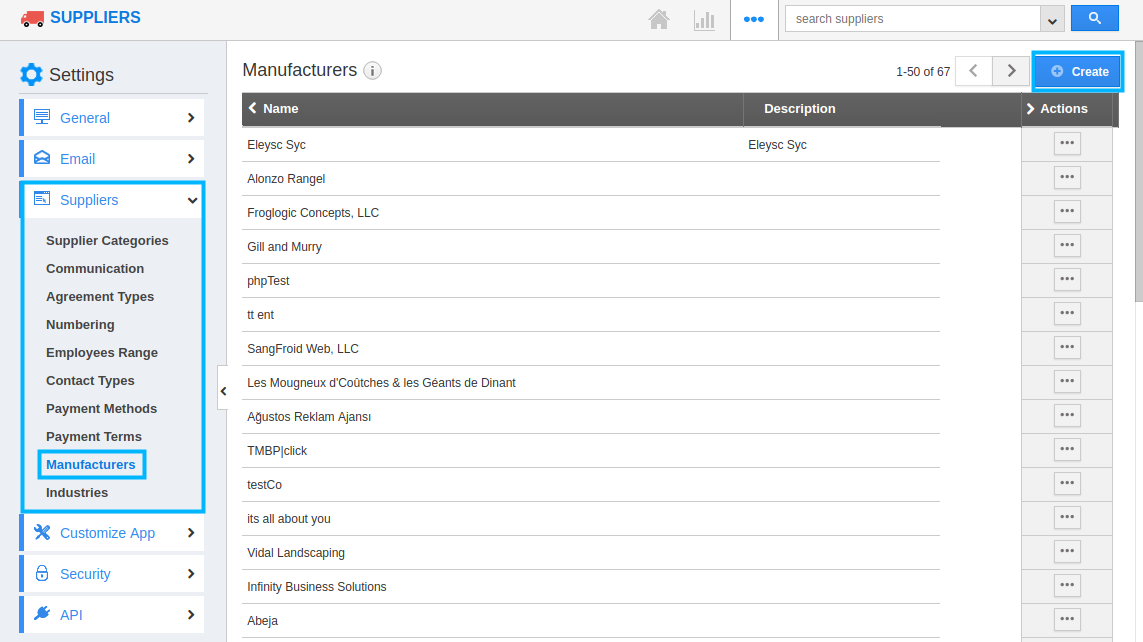Screen dimensions: 1143x642
Task: Sort by the Name column header
Action: [x=281, y=109]
